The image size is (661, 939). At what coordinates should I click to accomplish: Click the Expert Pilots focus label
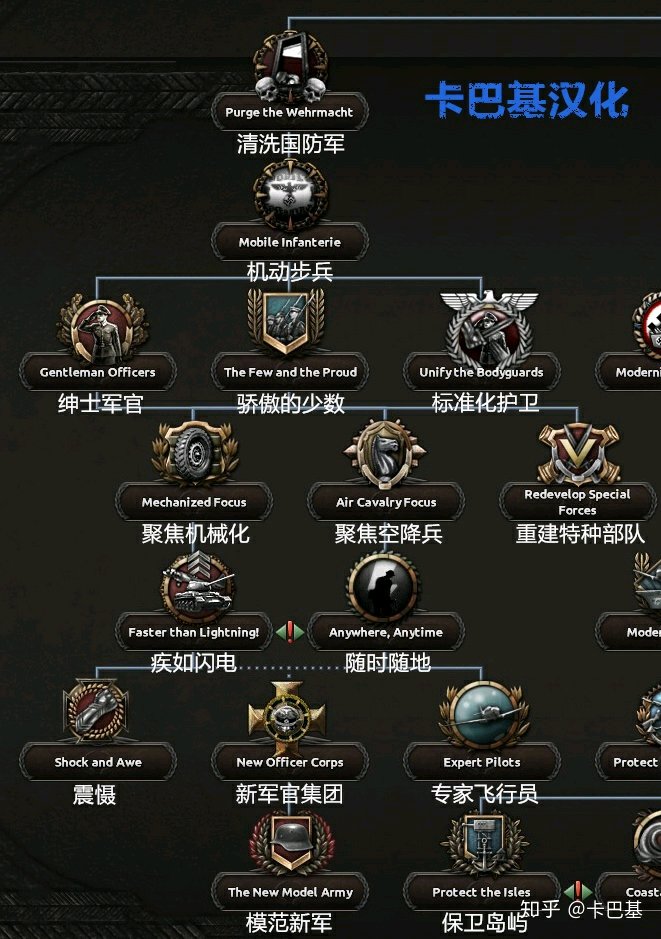click(x=482, y=762)
